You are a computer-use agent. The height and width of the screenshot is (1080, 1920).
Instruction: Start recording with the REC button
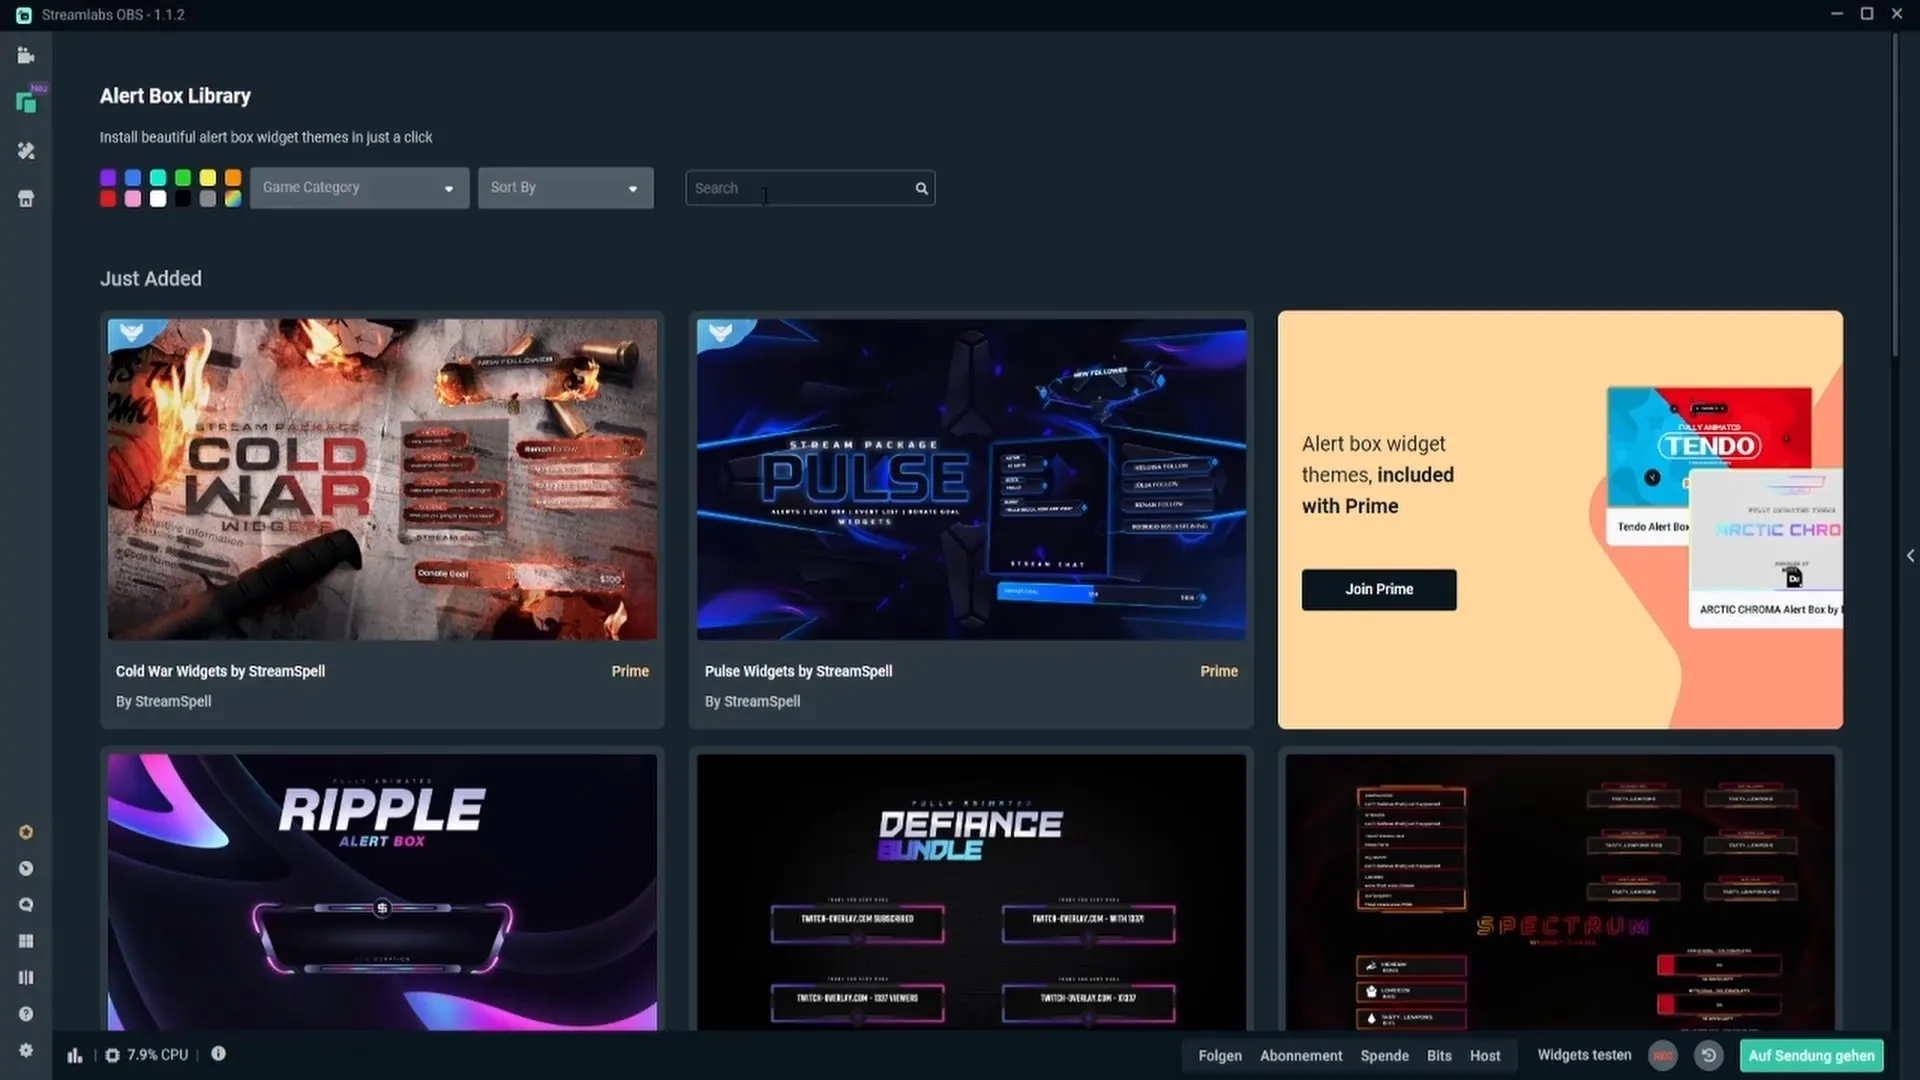(1663, 1055)
